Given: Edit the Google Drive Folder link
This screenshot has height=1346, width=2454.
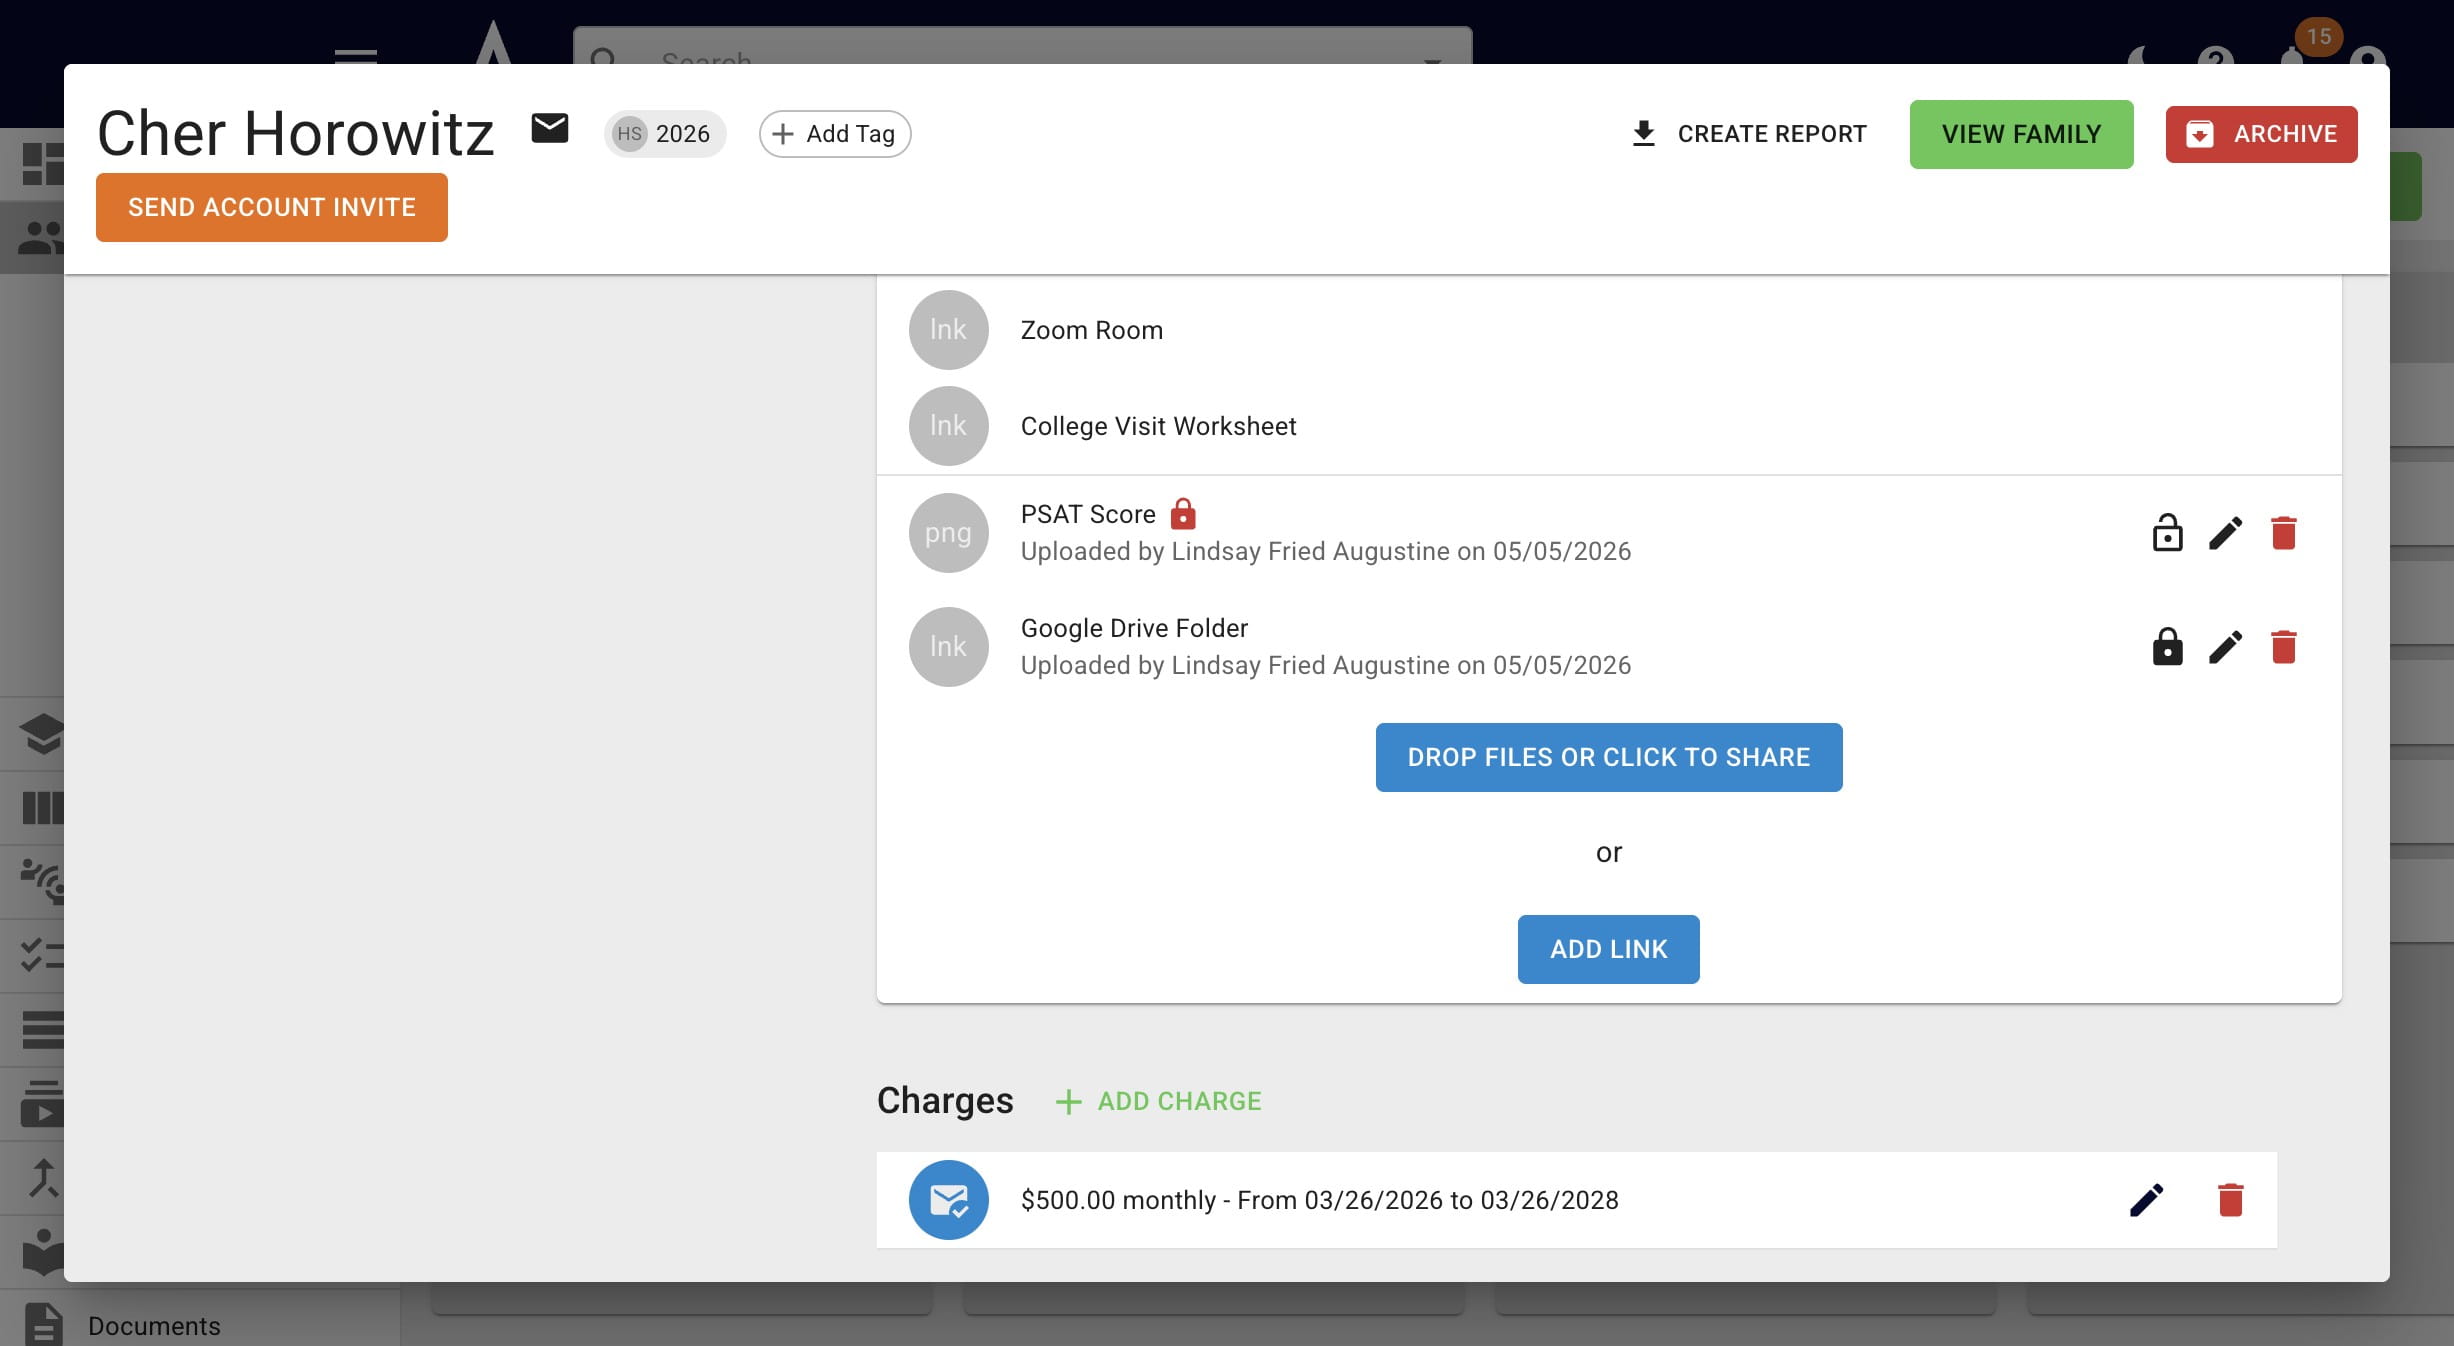Looking at the screenshot, I should (x=2225, y=647).
